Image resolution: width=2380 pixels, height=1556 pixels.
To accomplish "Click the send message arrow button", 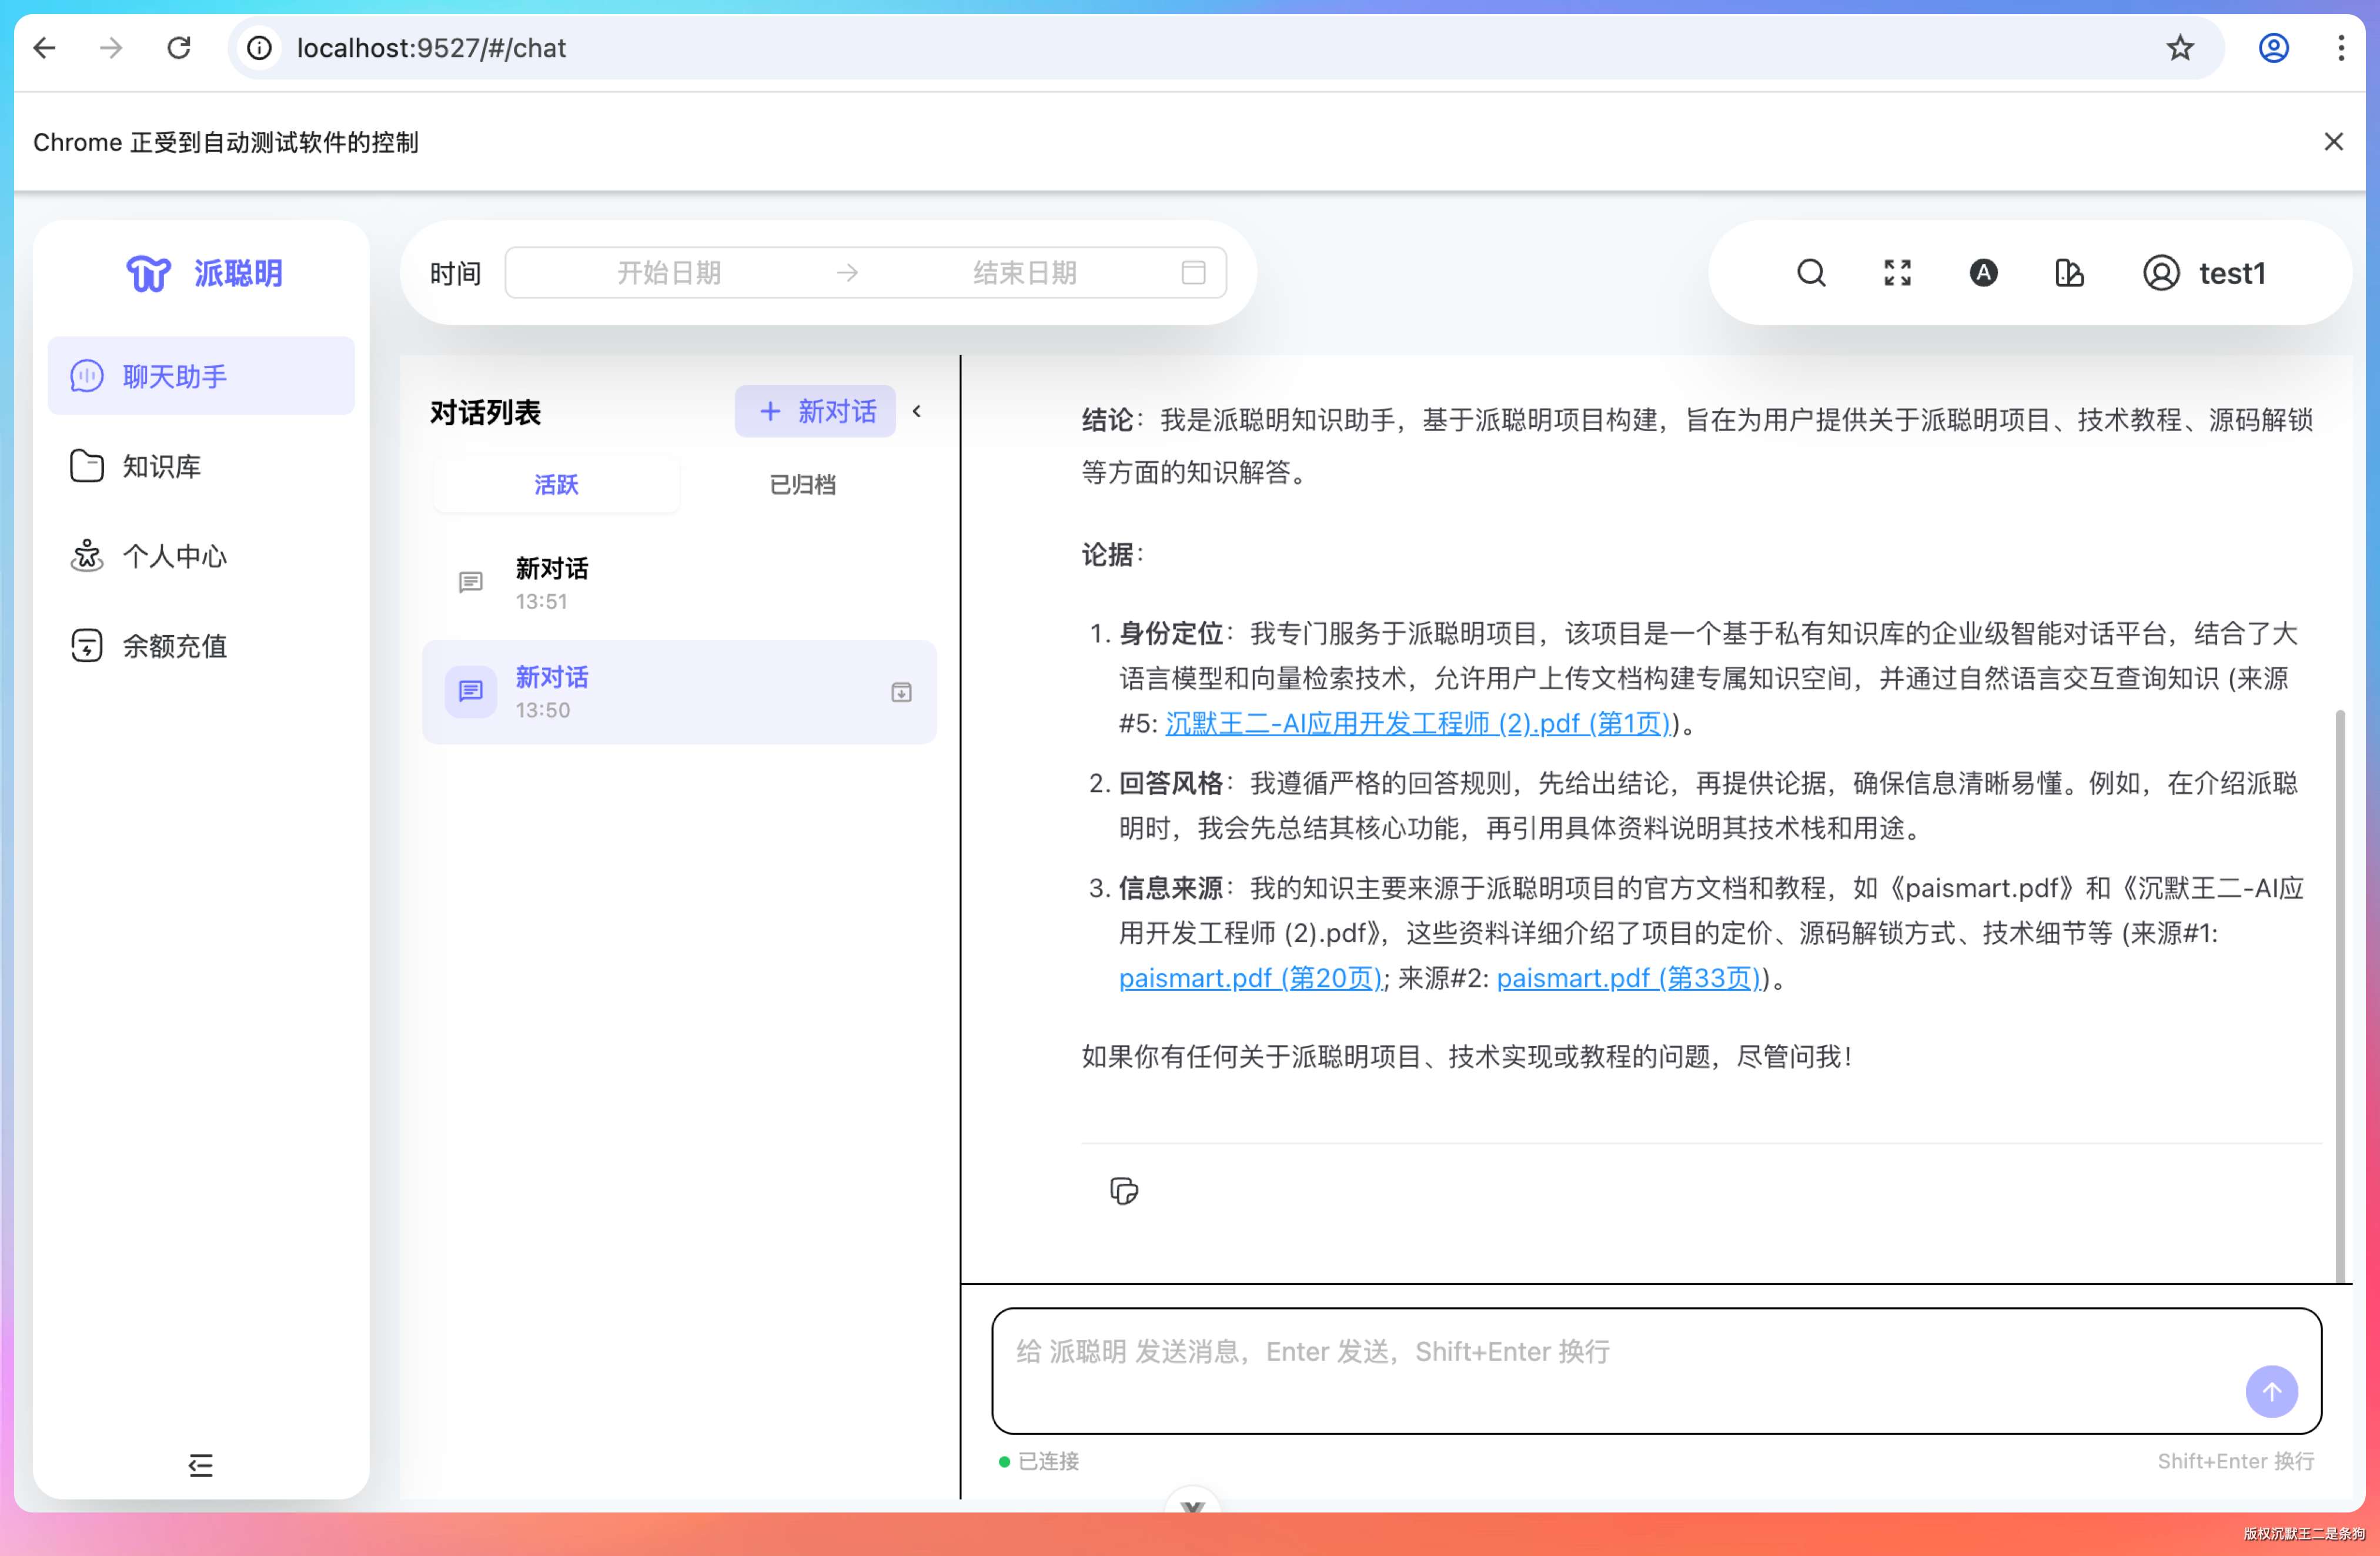I will 2271,1391.
